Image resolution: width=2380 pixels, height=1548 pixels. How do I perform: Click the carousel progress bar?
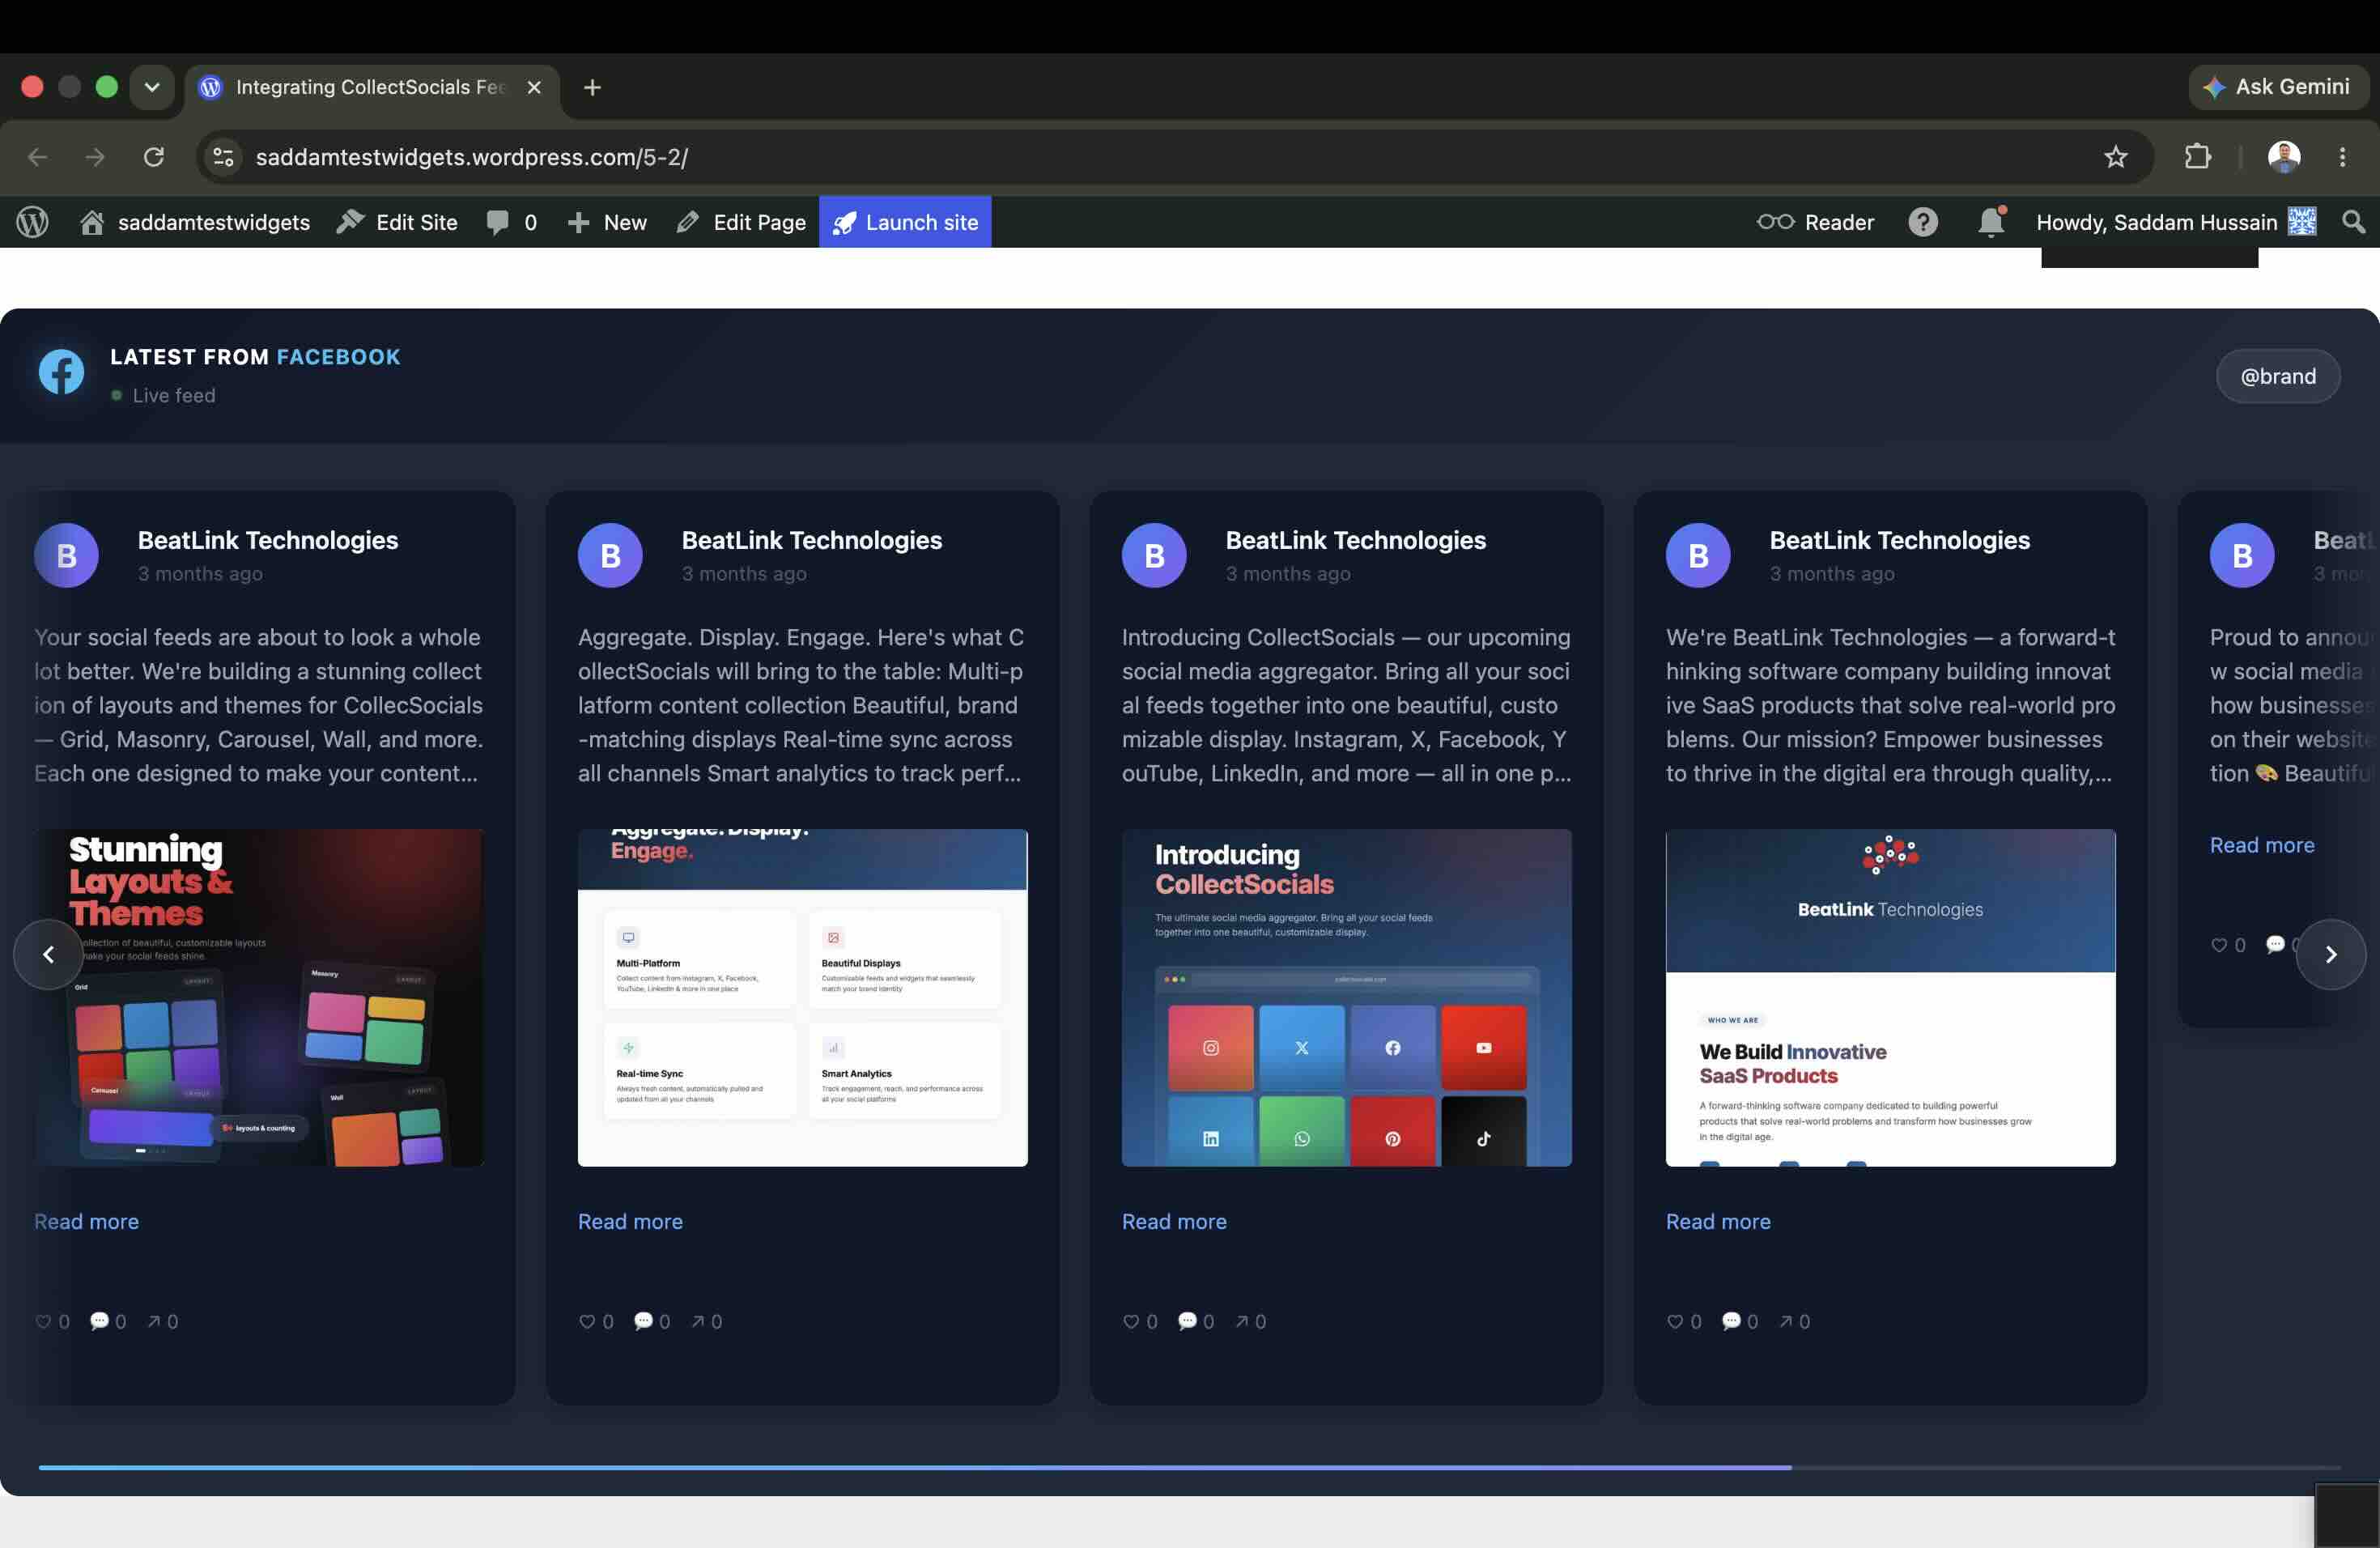click(1190, 1467)
